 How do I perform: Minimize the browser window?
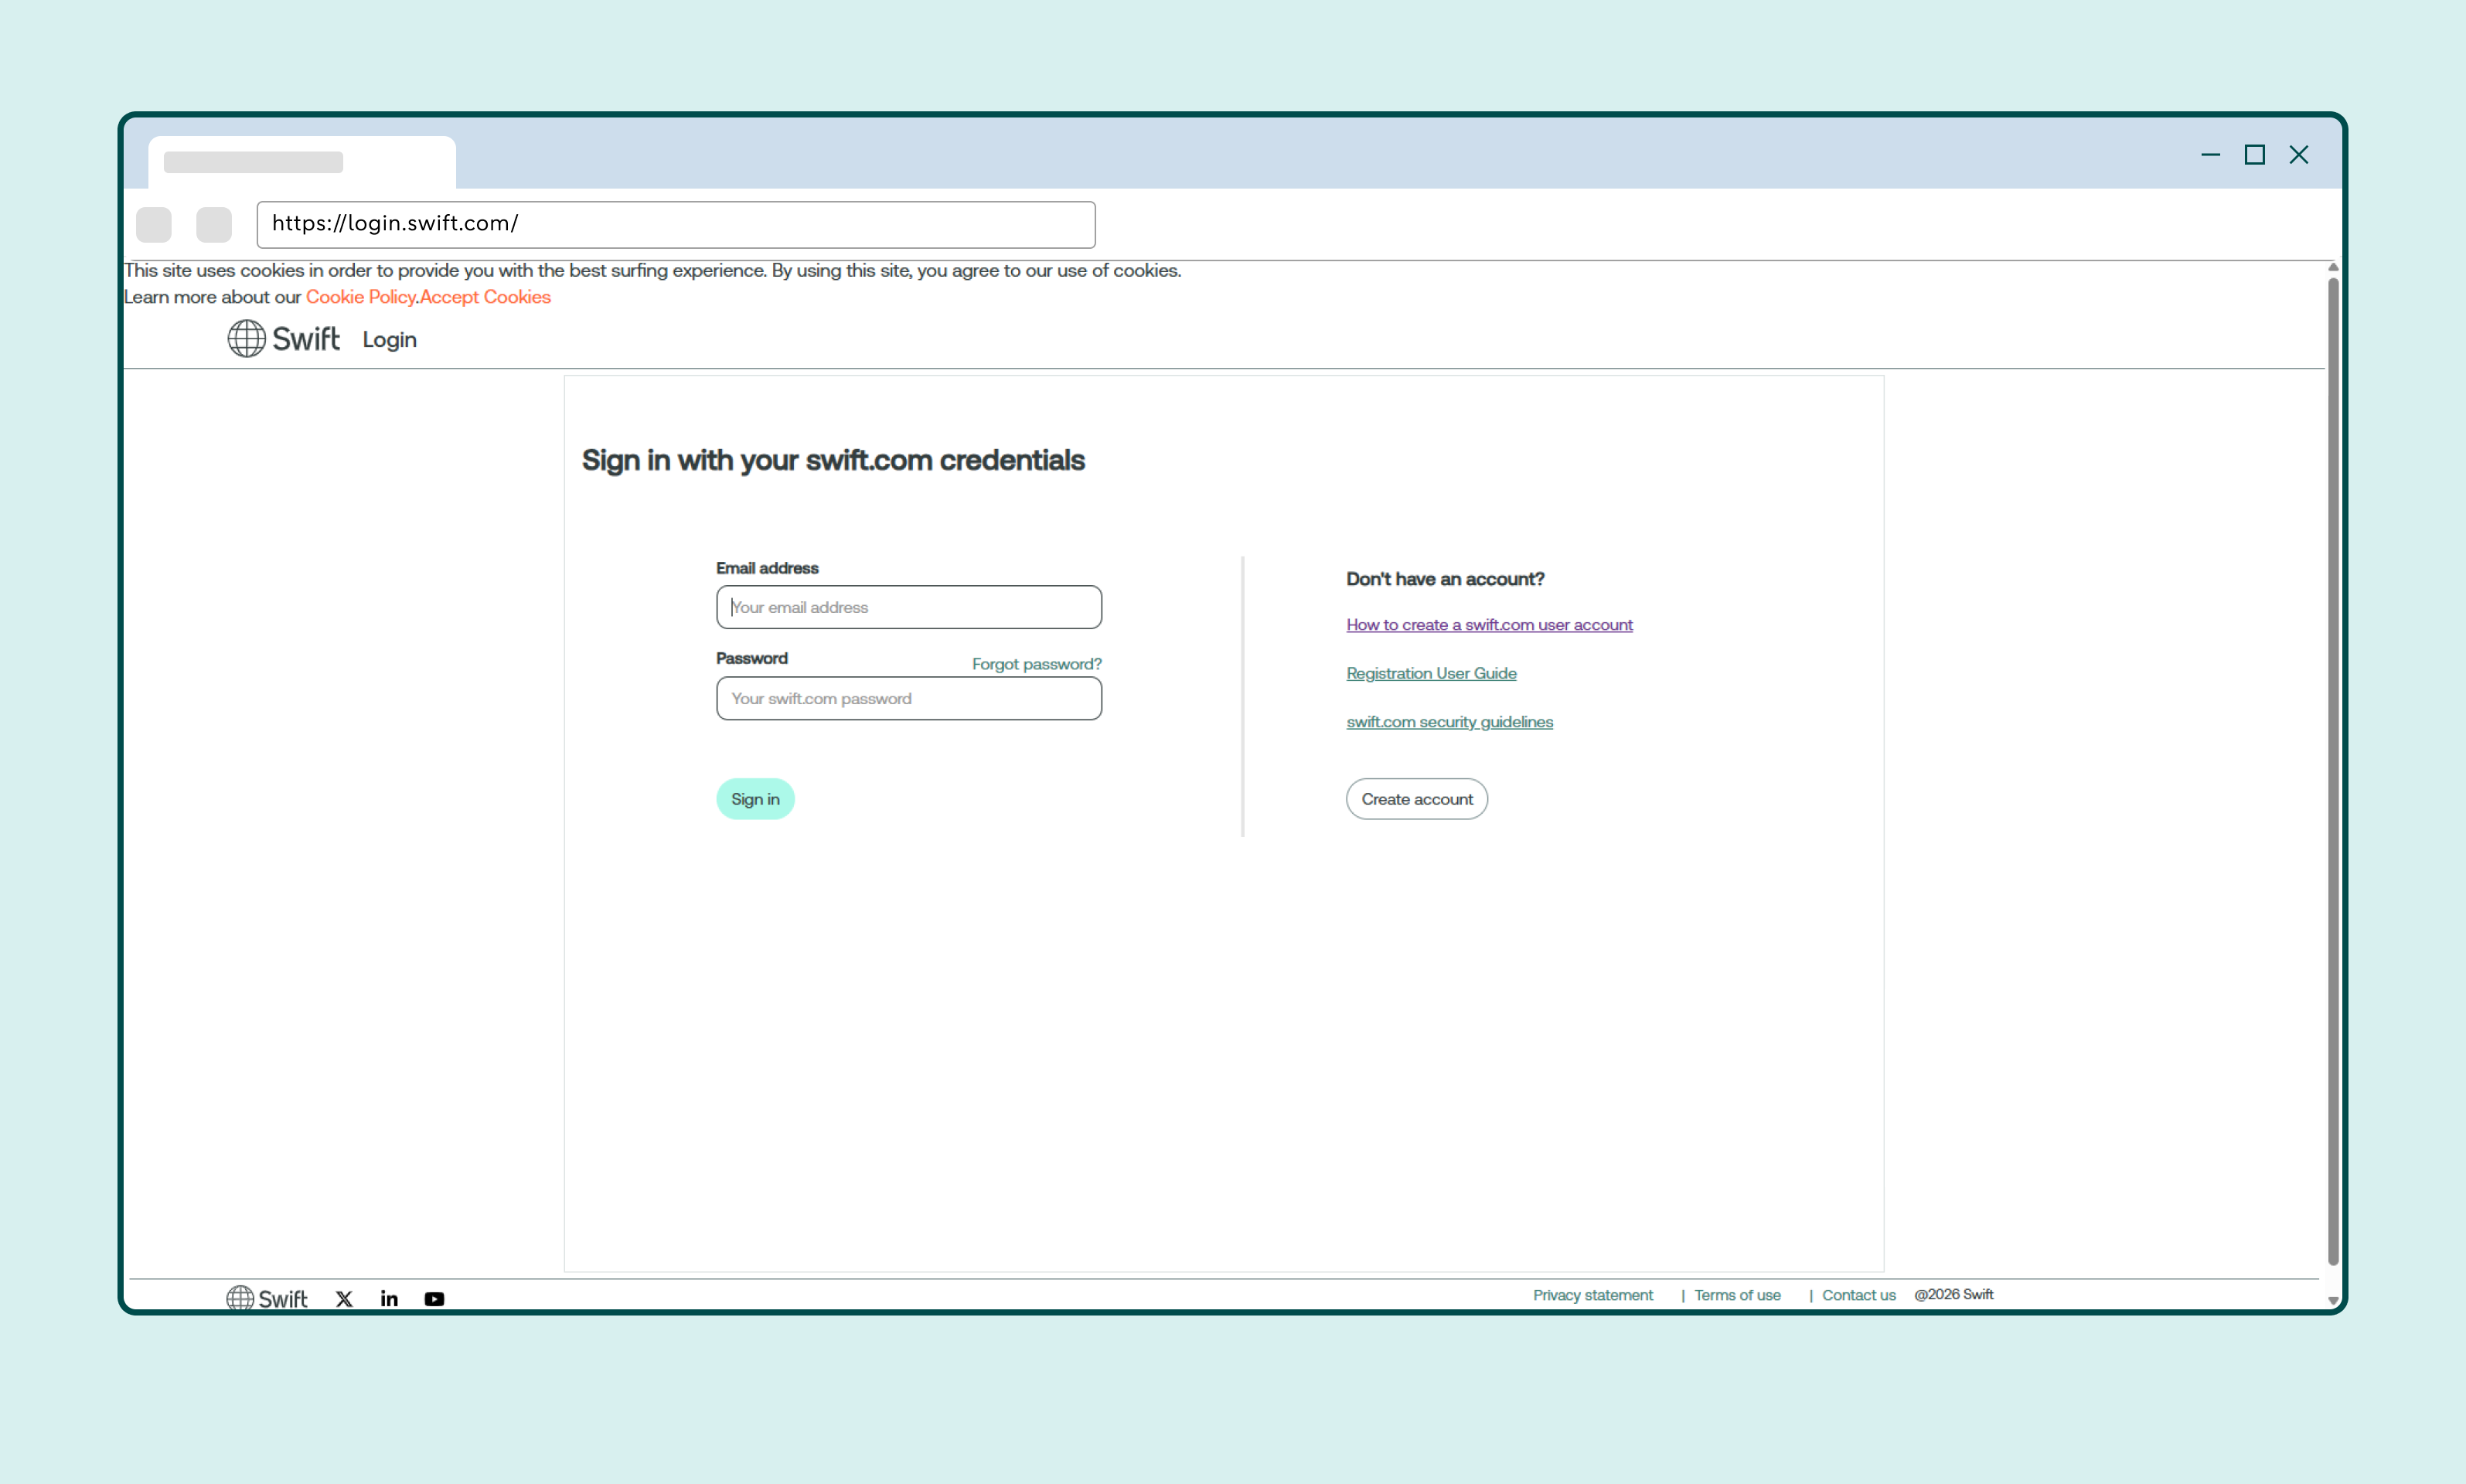pos(2210,154)
